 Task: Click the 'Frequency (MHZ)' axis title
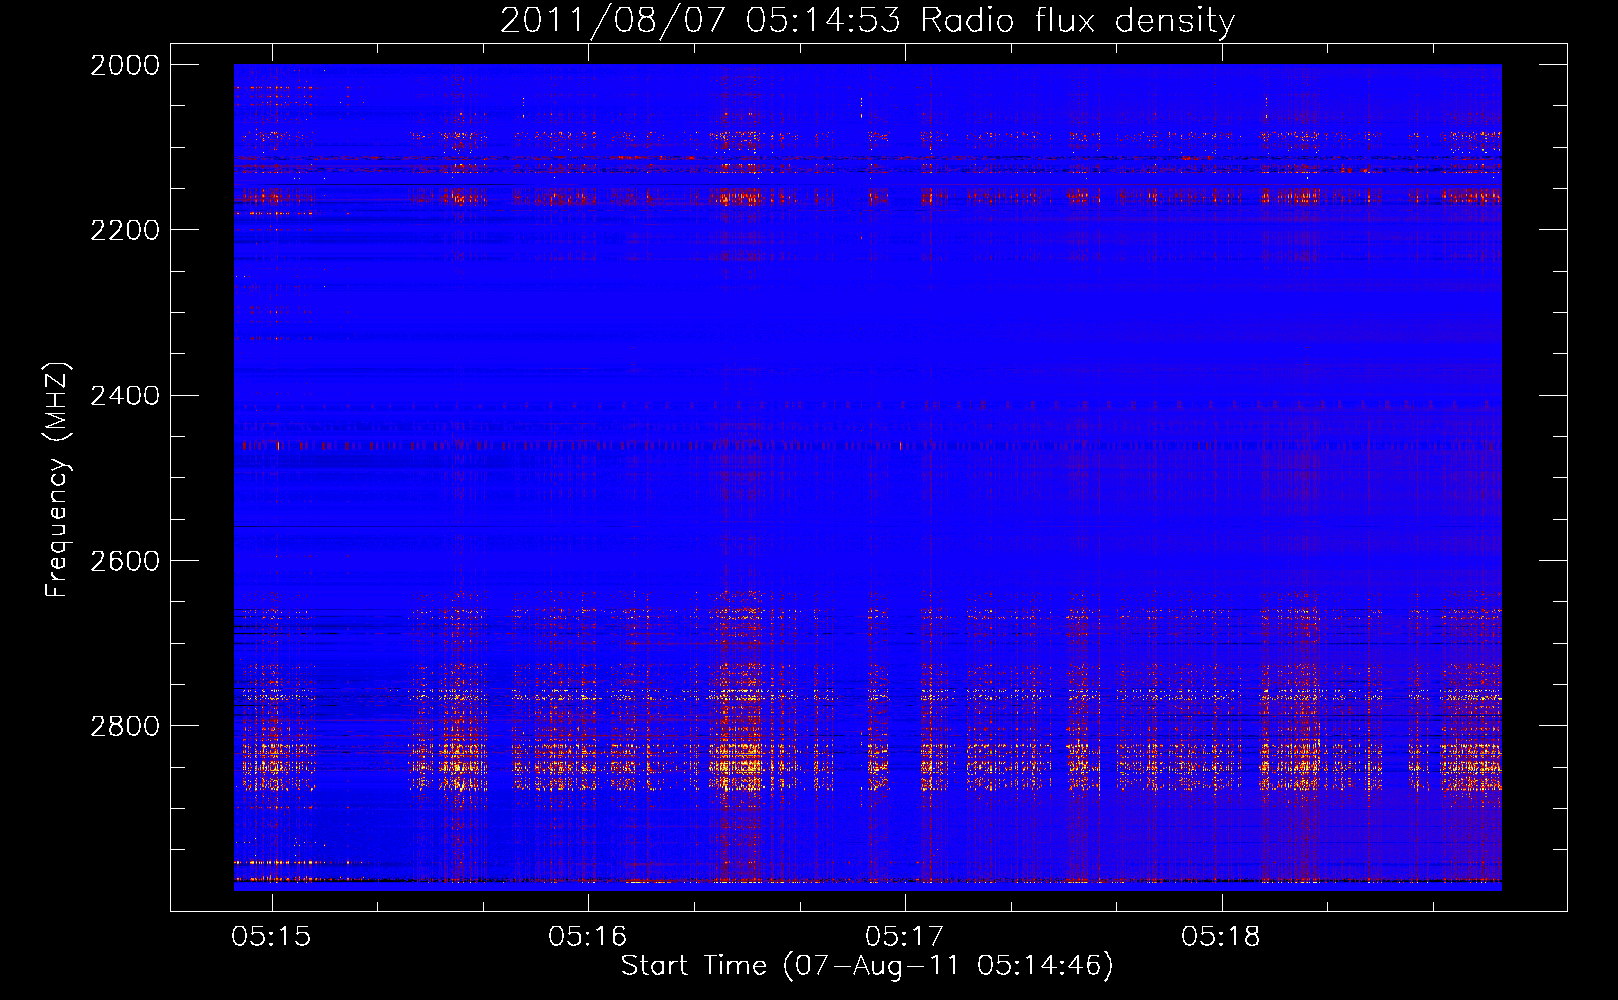[x=58, y=480]
